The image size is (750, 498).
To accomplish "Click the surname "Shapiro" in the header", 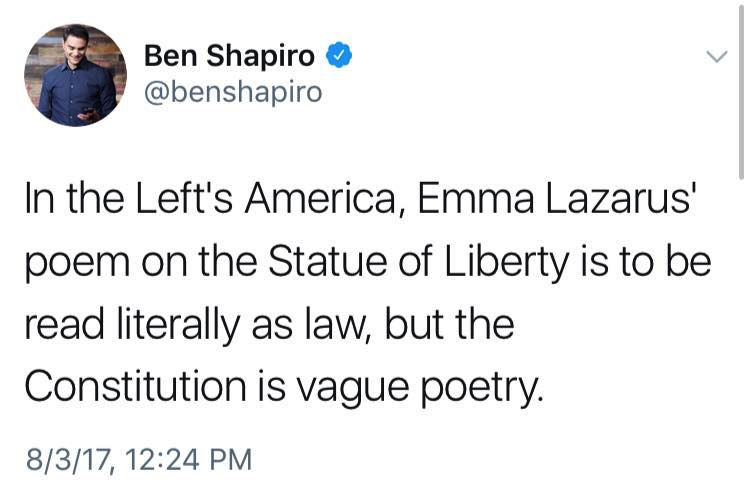I will click(x=260, y=56).
